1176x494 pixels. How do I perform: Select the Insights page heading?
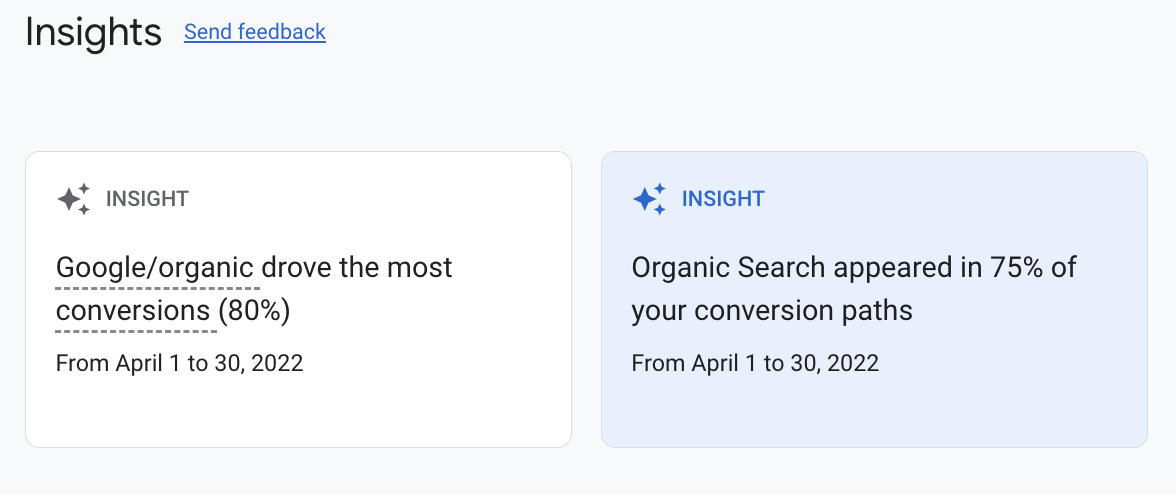(x=93, y=32)
